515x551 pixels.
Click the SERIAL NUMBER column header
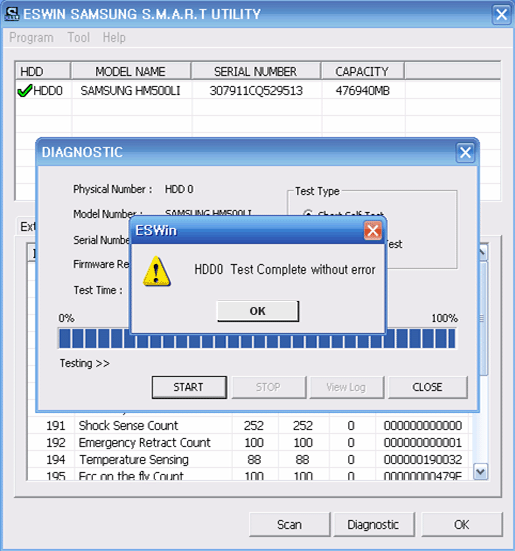tap(256, 71)
